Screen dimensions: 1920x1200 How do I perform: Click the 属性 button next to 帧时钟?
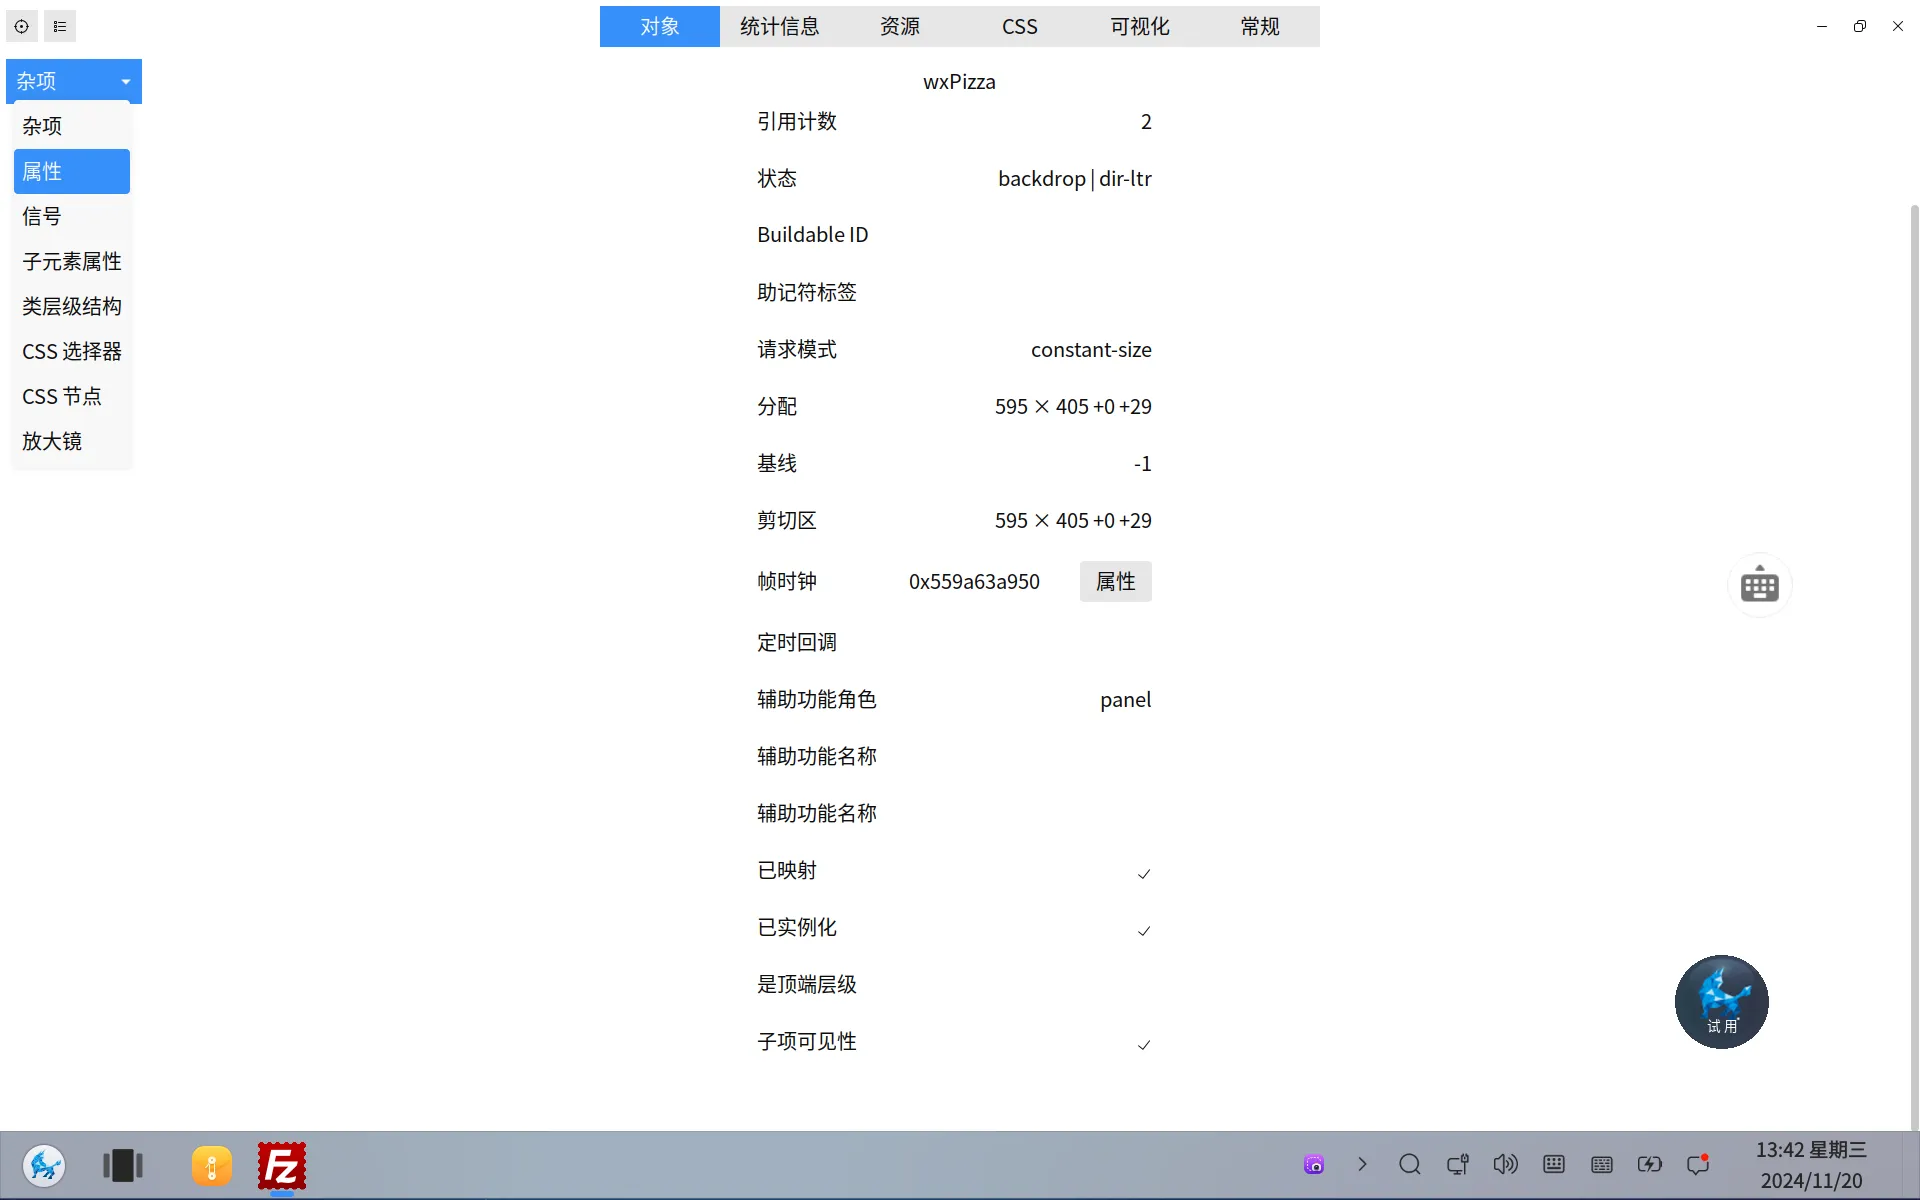pyautogui.click(x=1116, y=582)
